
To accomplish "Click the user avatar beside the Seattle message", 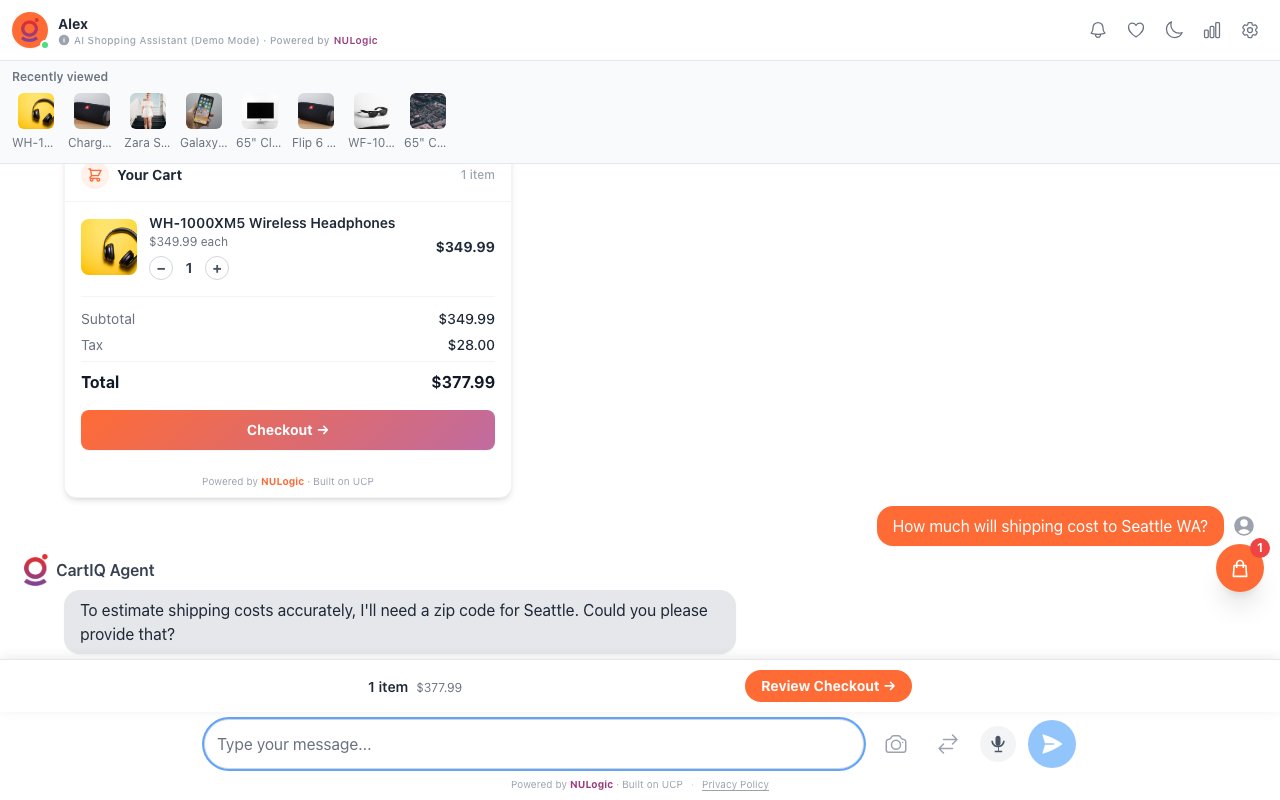I will click(x=1243, y=526).
